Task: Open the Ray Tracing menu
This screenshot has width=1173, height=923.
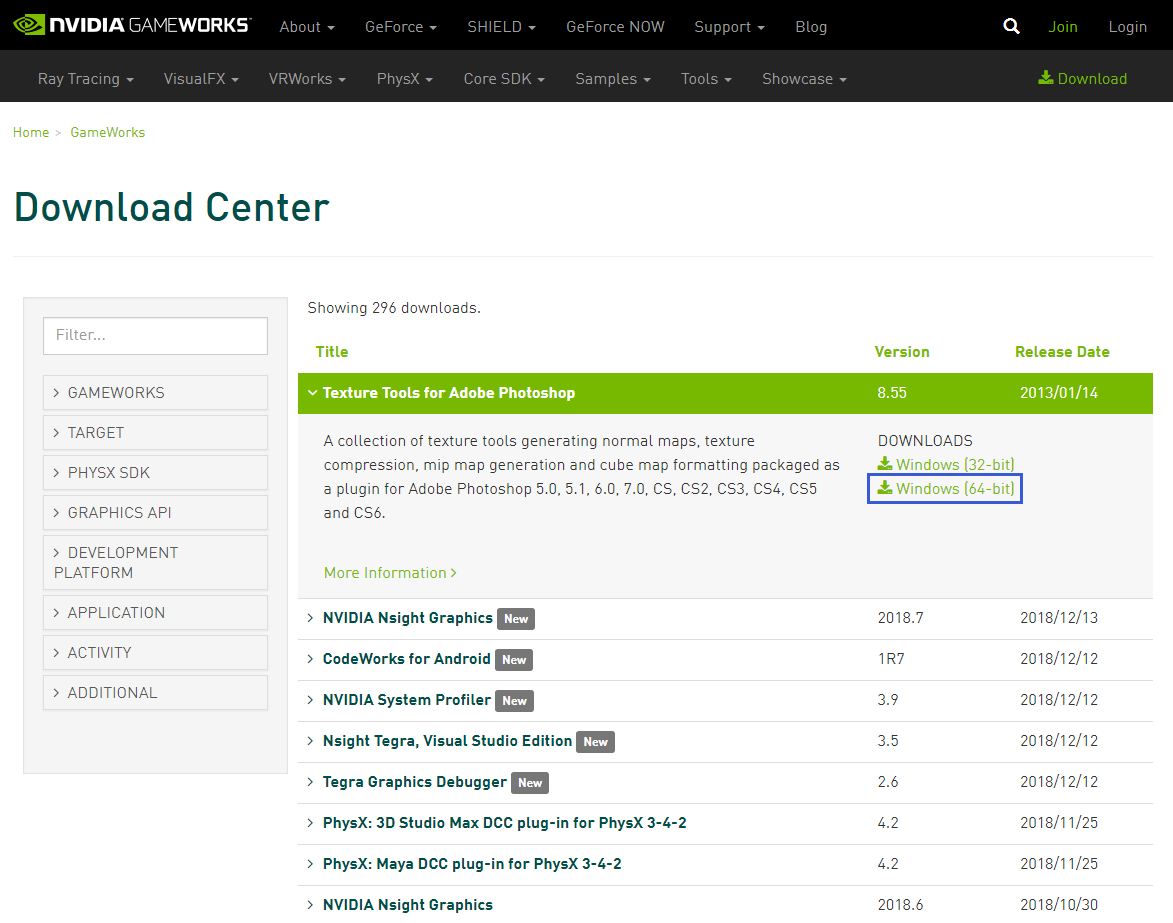Action: 85,79
